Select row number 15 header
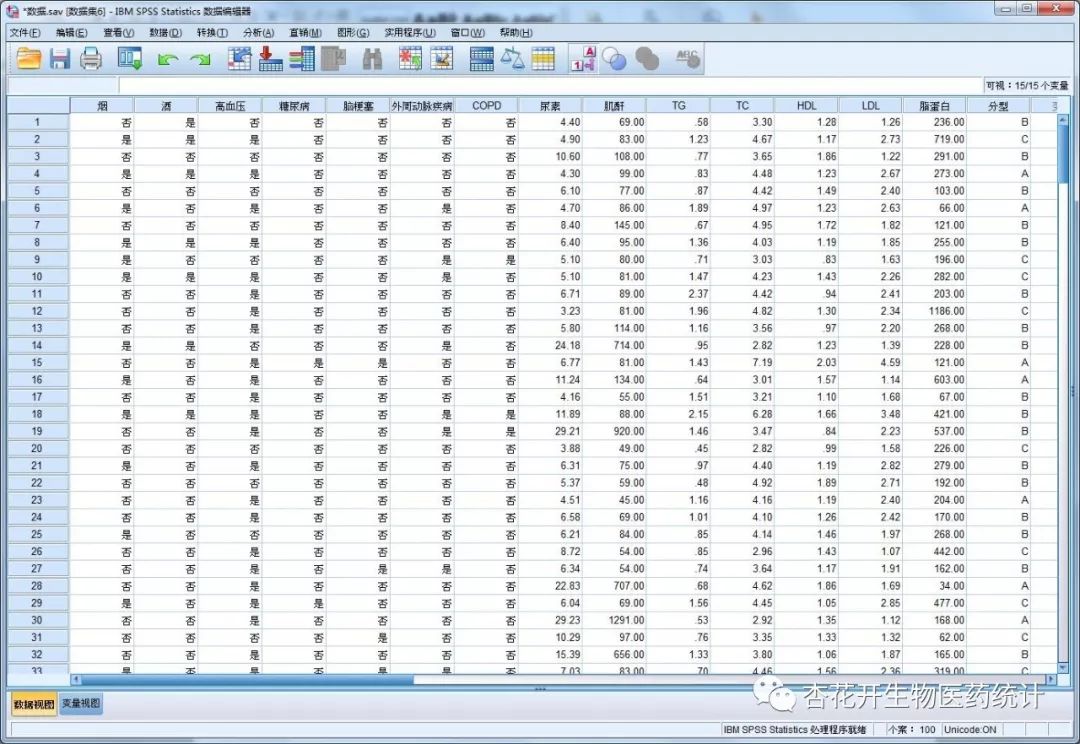The width and height of the screenshot is (1080, 744). (x=37, y=363)
